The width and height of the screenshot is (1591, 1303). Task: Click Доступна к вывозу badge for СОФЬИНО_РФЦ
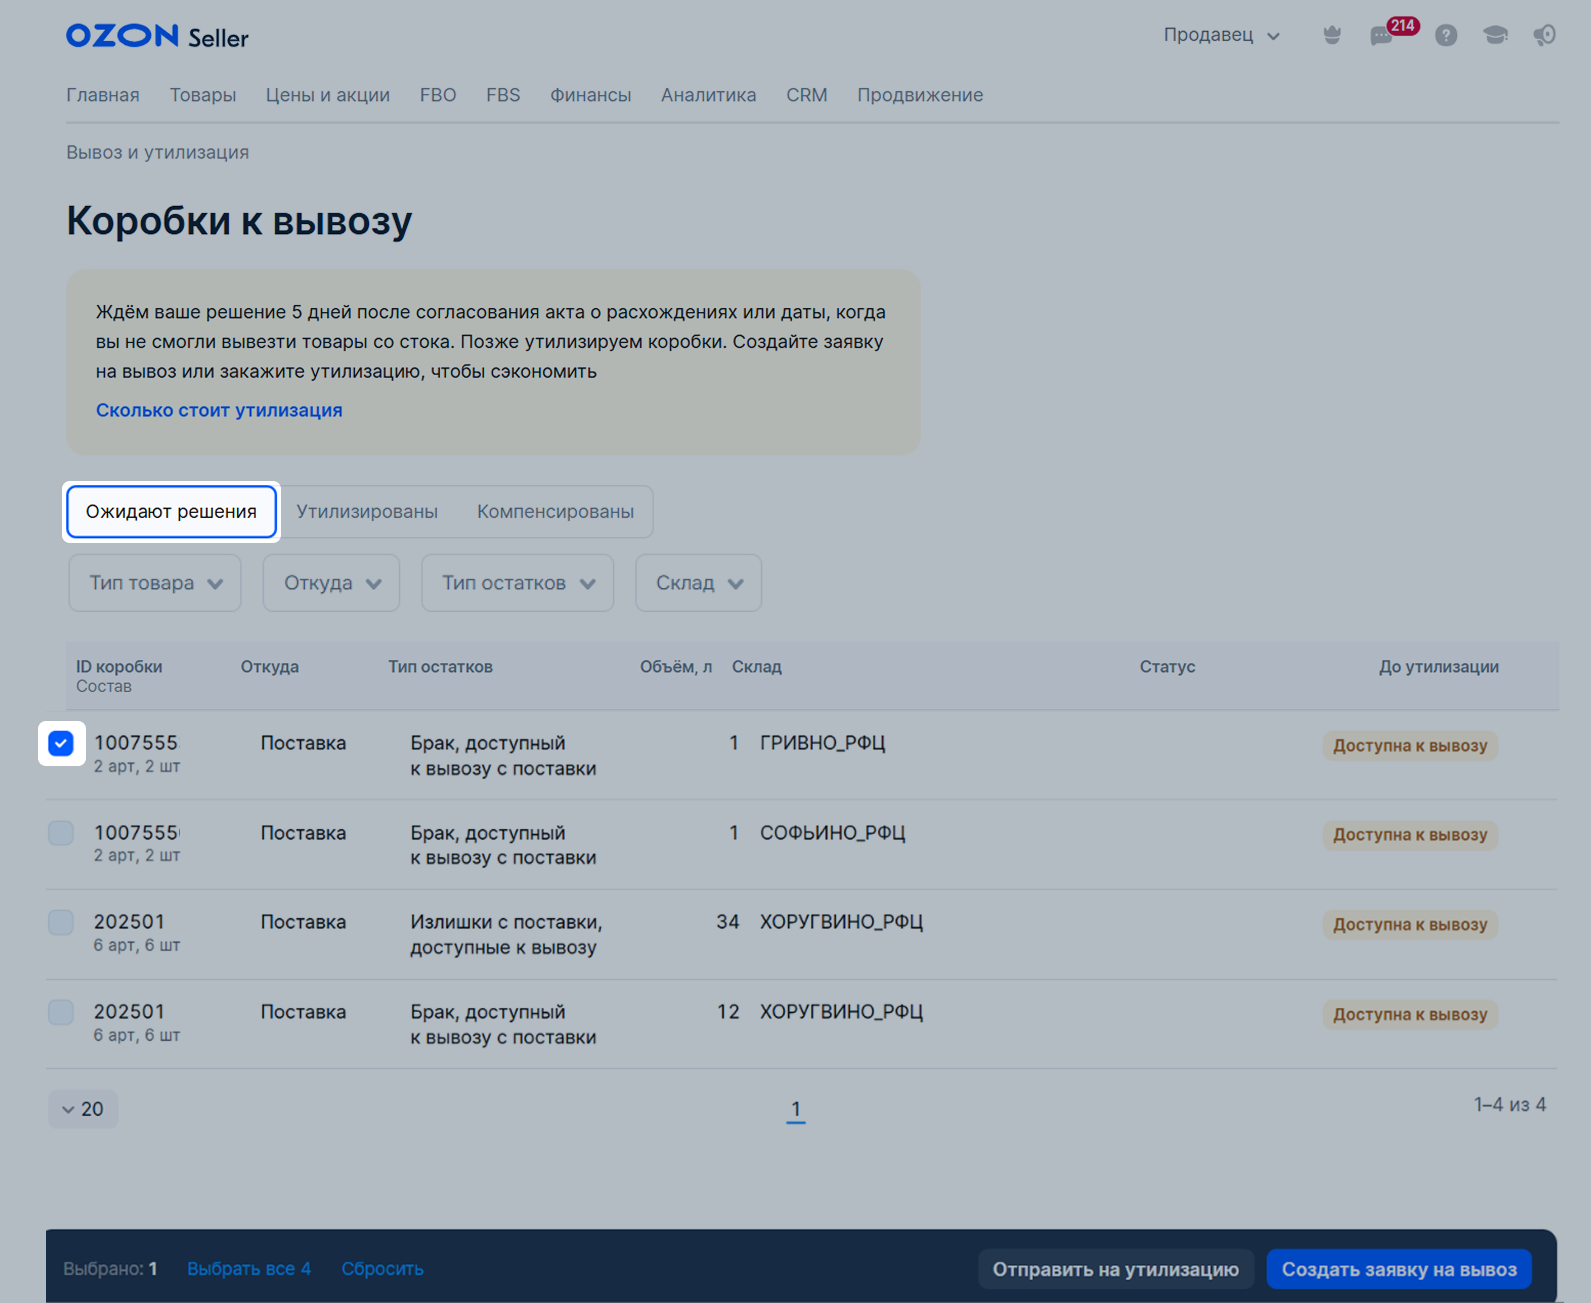point(1410,835)
